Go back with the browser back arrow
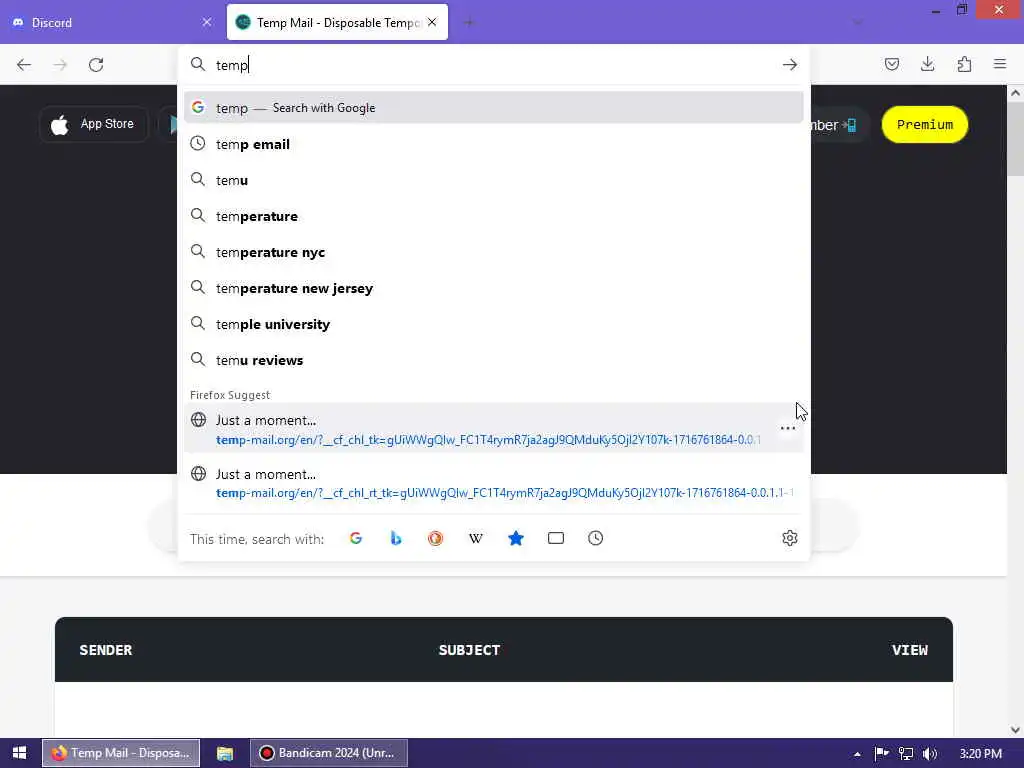This screenshot has width=1024, height=768. point(24,65)
